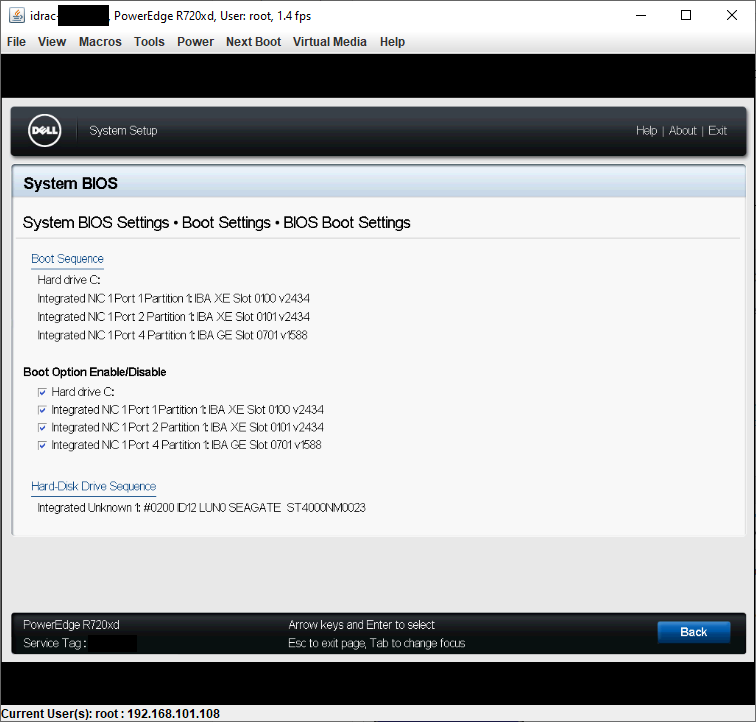Open the Virtual Media menu
Viewport: 756px width, 722px height.
330,42
